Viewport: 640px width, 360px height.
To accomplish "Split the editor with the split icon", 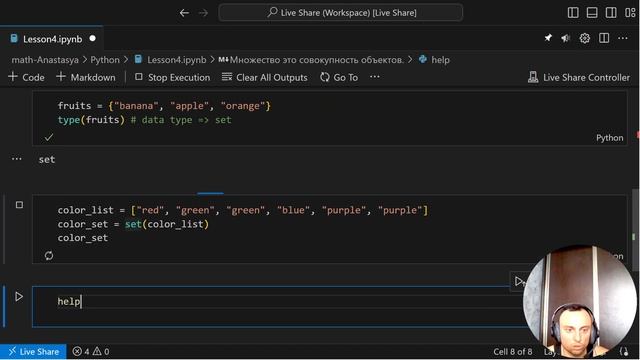I will click(604, 38).
